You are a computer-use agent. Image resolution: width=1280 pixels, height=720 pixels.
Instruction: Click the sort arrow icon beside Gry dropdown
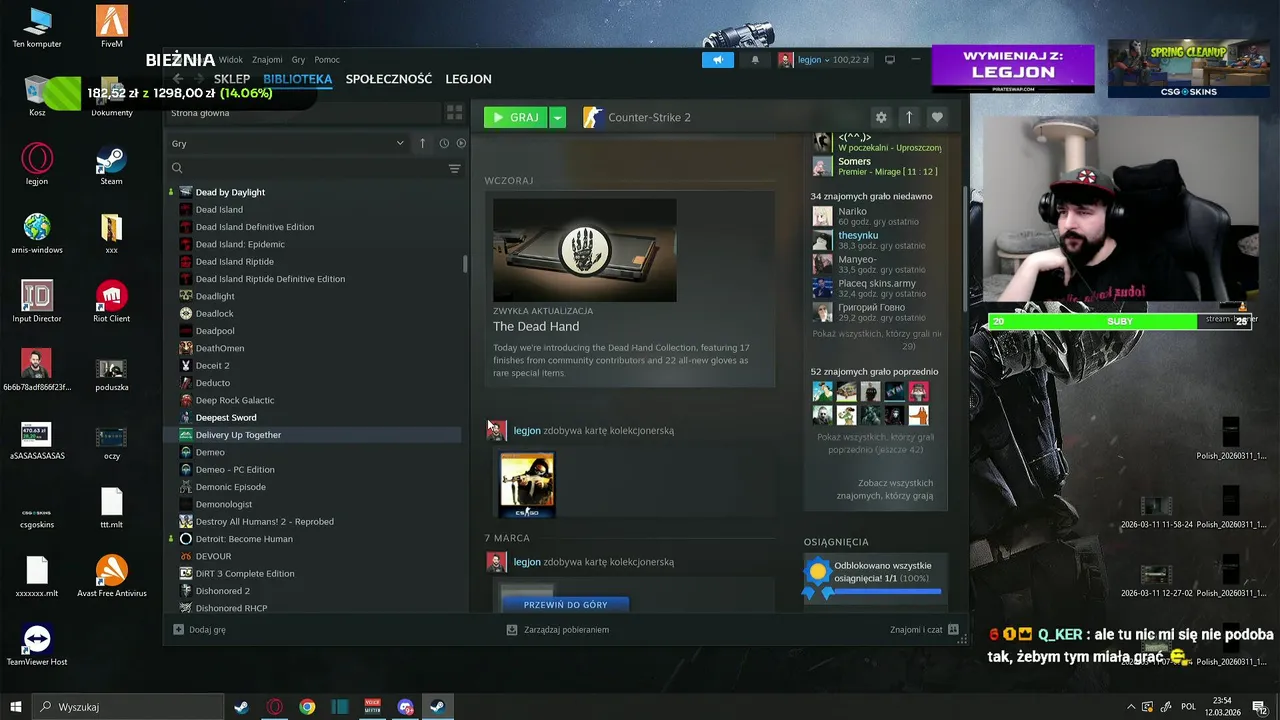(x=422, y=143)
